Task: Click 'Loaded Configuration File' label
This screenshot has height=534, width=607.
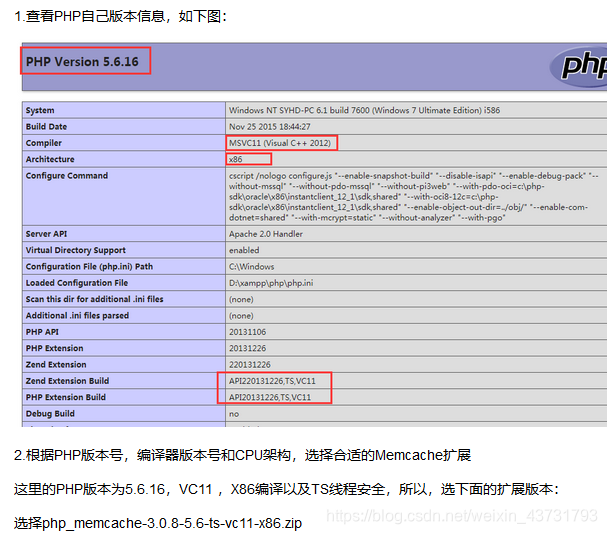Action: 77,283
